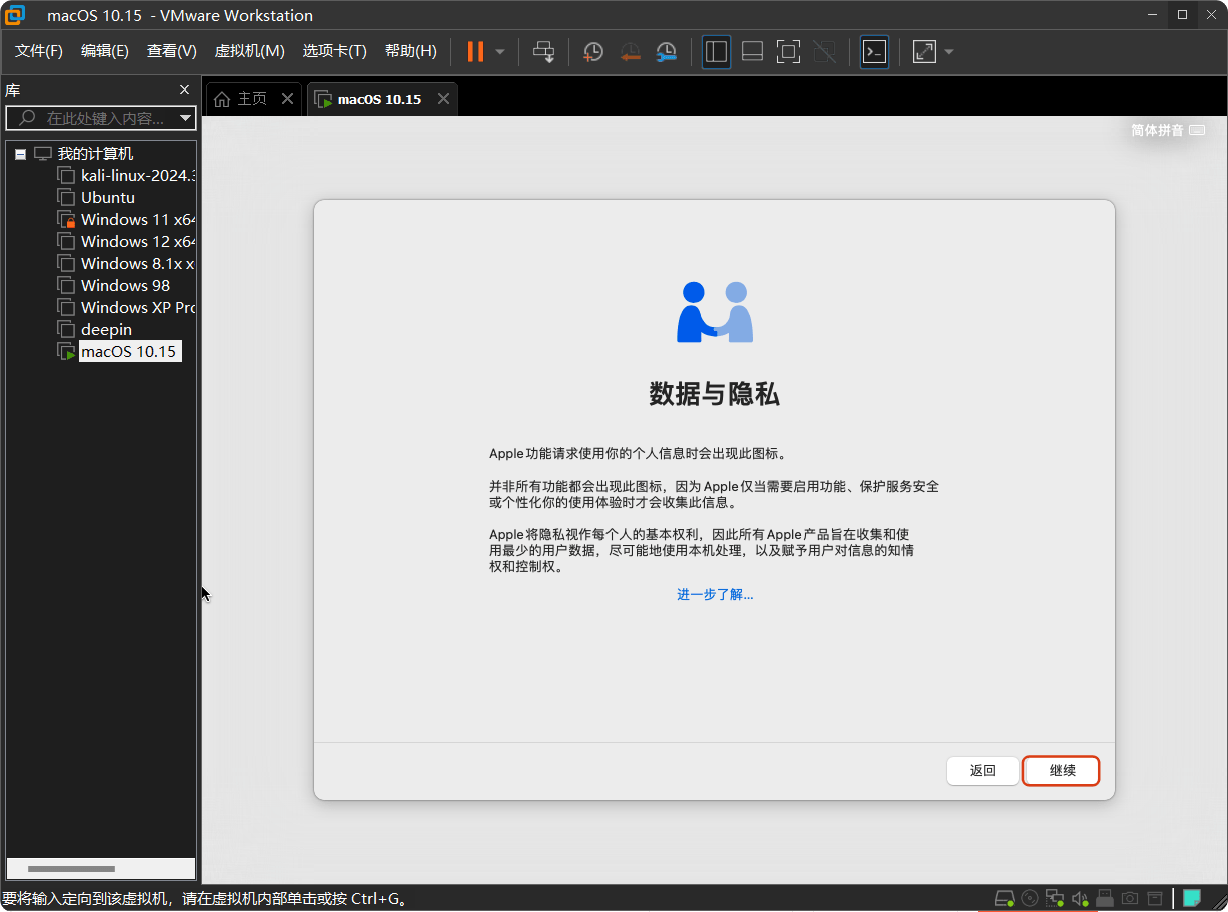Click the hard disk status icon
The width and height of the screenshot is (1228, 912).
click(1004, 898)
